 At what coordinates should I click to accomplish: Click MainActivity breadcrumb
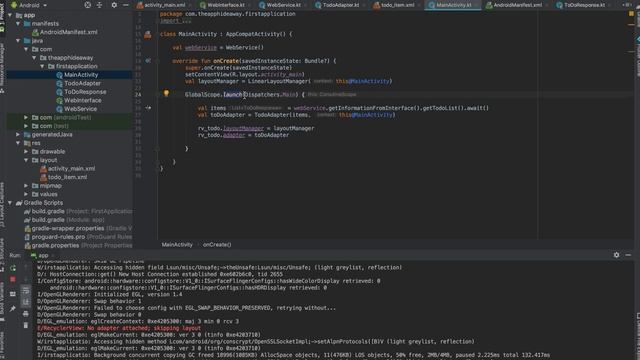(x=177, y=245)
